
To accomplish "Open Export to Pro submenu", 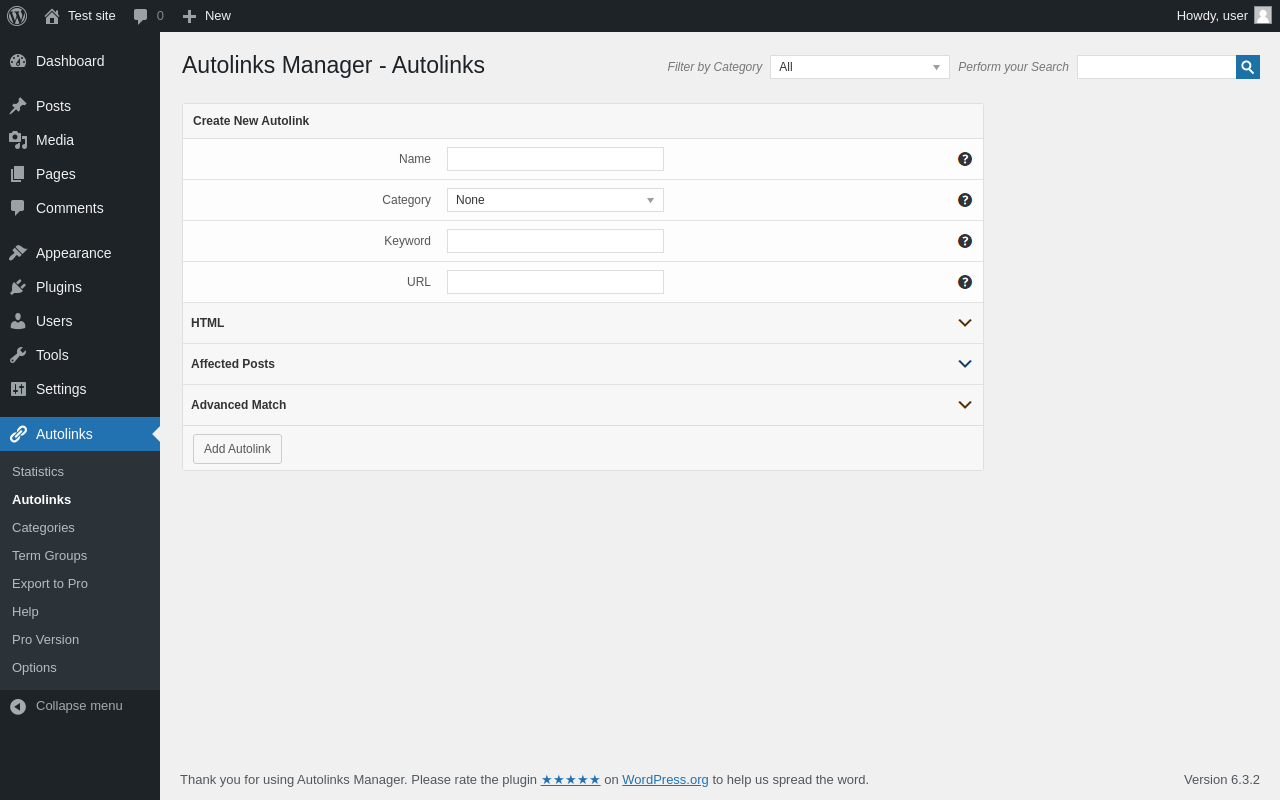I will click(x=80, y=584).
